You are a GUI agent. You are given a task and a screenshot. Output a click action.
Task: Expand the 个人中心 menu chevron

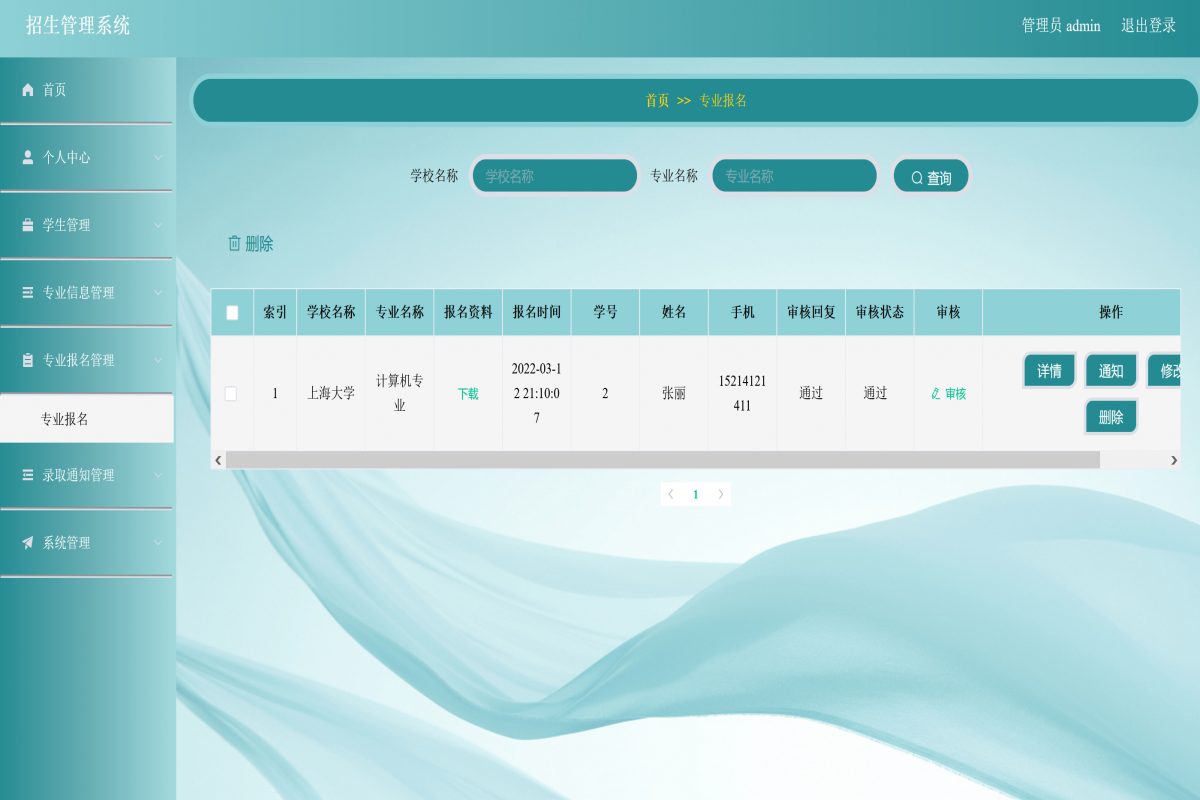tap(158, 158)
